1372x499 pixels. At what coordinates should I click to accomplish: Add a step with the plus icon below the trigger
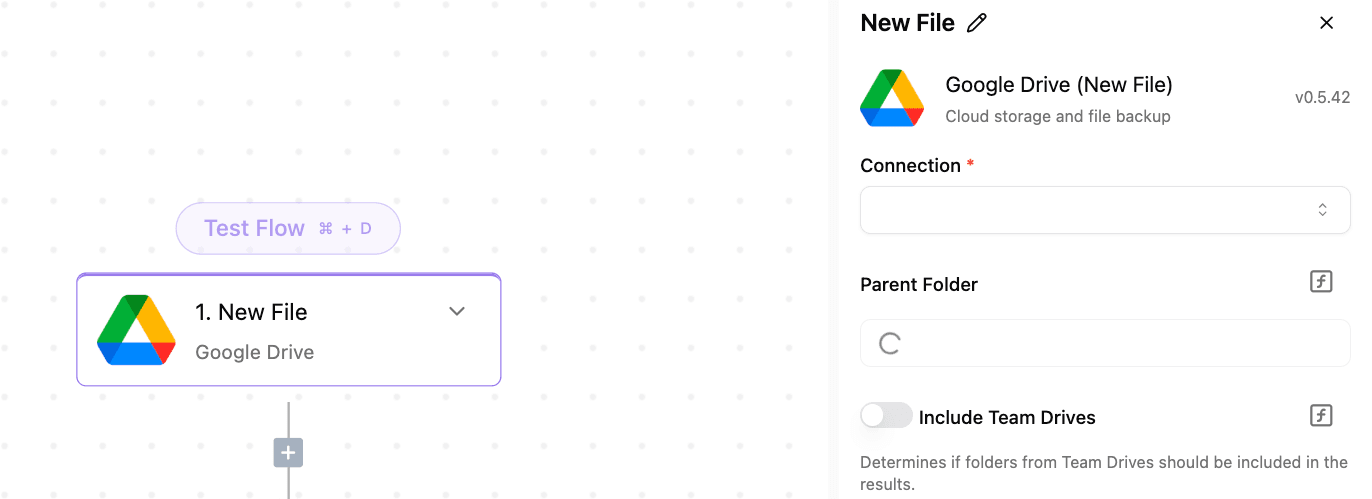[288, 453]
